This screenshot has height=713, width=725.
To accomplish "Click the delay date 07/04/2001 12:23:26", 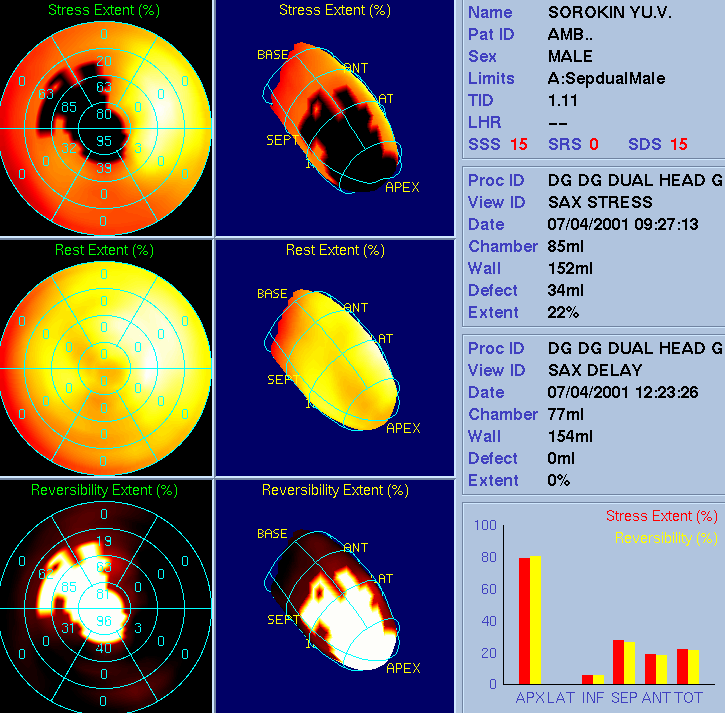I will pos(623,392).
